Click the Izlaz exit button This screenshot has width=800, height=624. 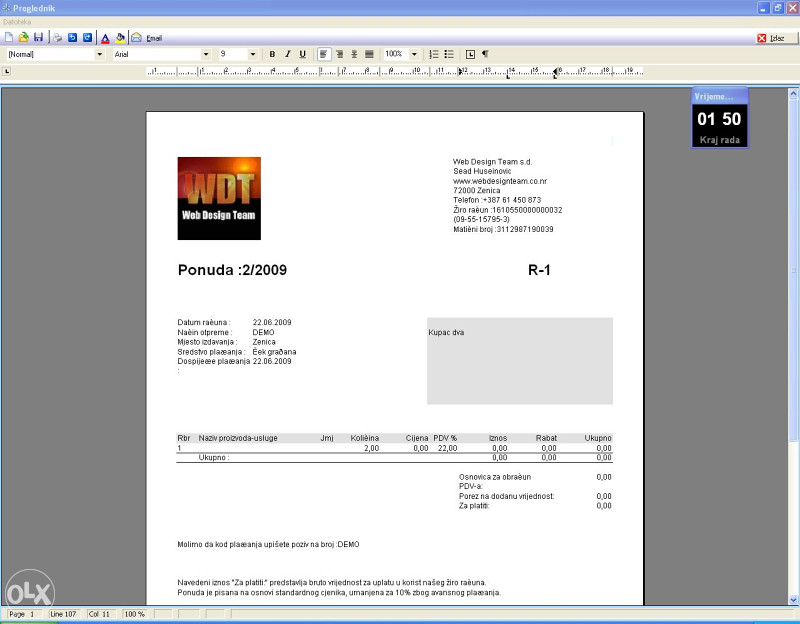[x=777, y=38]
